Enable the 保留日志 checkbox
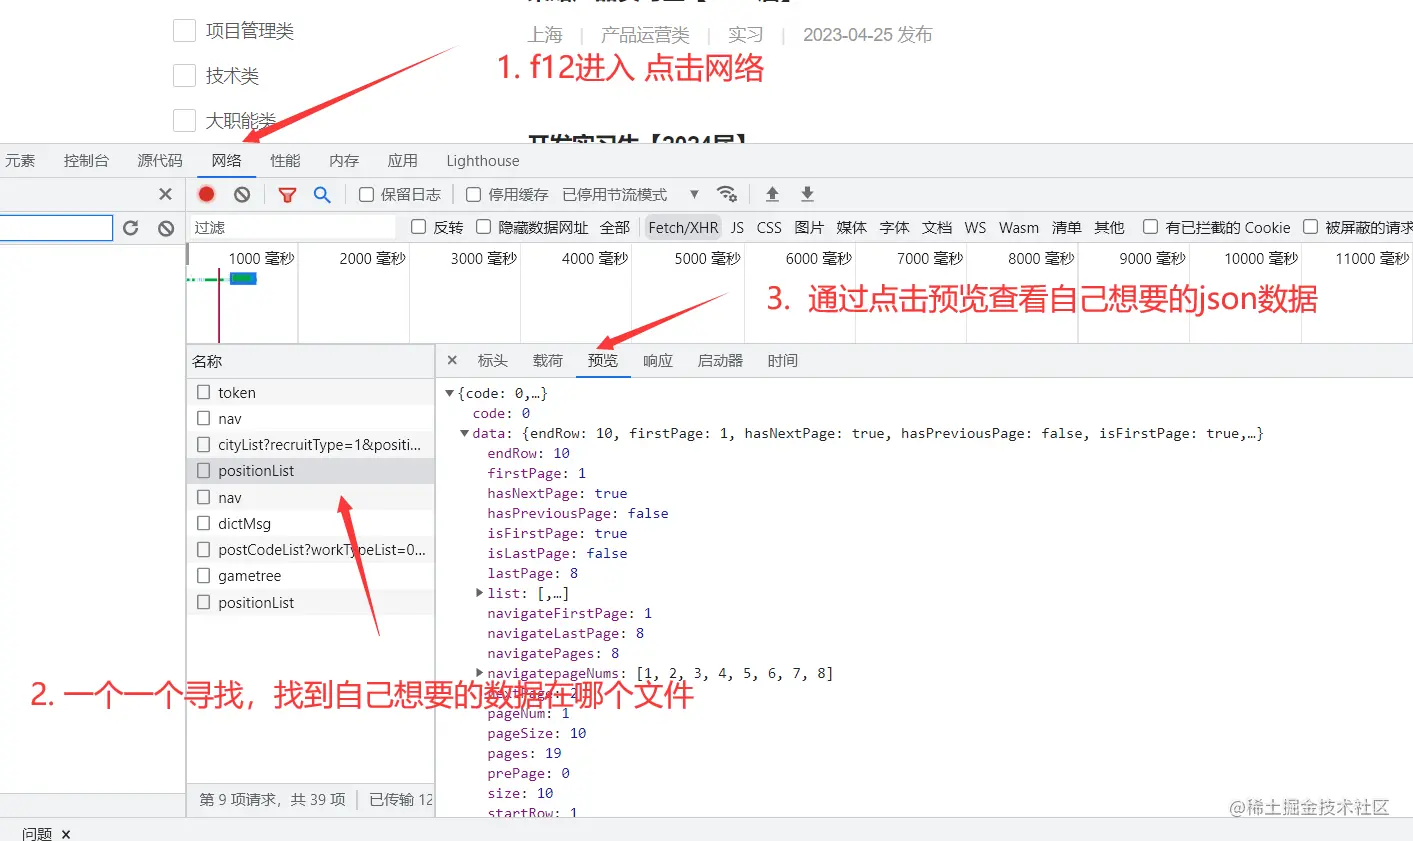This screenshot has width=1413, height=841. [366, 194]
